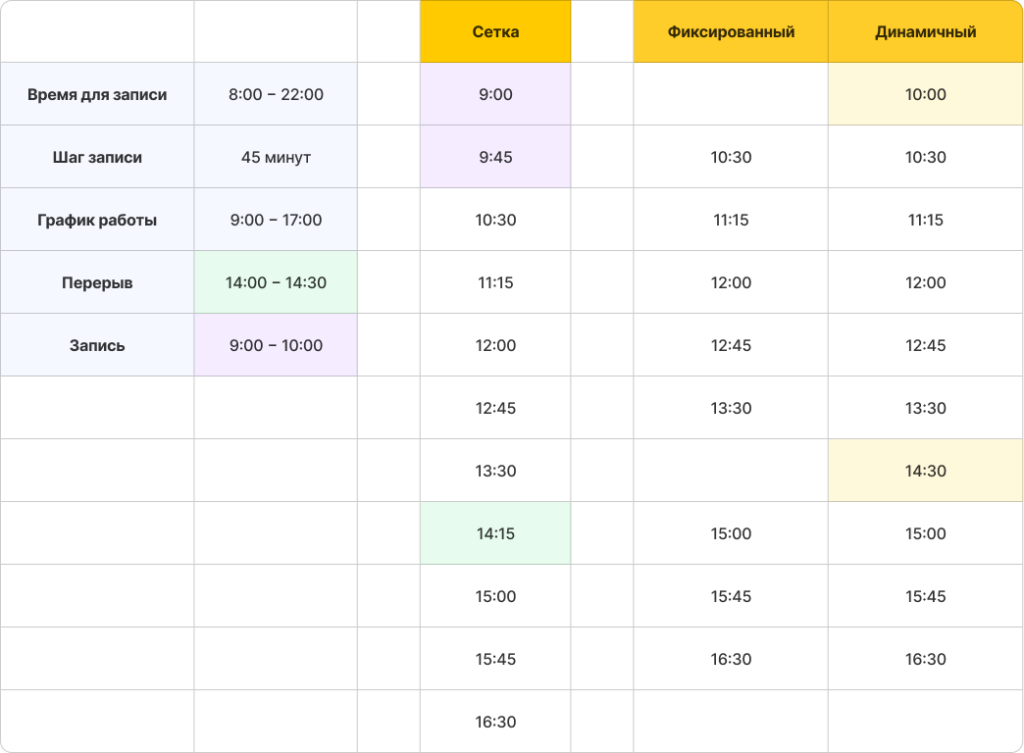Click the Запись row label

pos(97,345)
